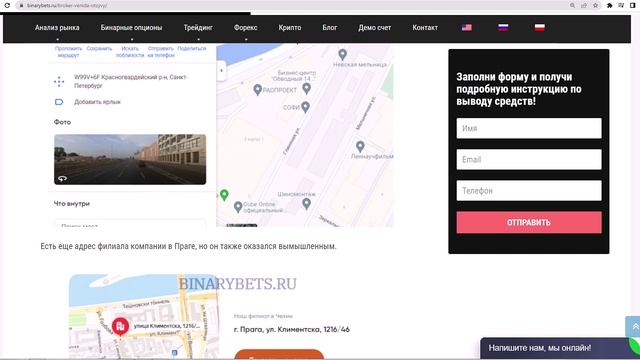The image size is (640, 360).
Task: Click the РАСПРОЕКТ map pin
Action: pos(258,90)
